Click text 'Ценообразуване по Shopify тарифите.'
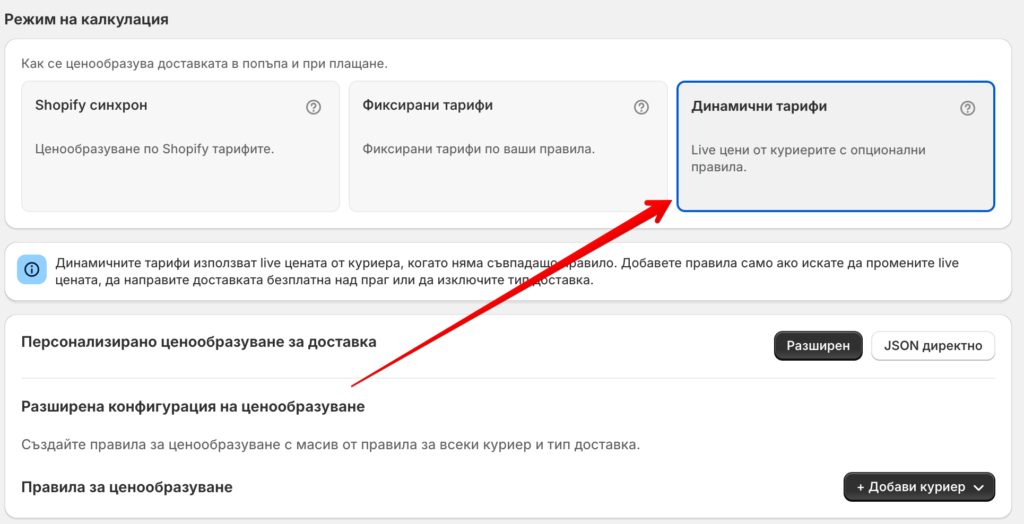The image size is (1024, 524). click(x=154, y=149)
